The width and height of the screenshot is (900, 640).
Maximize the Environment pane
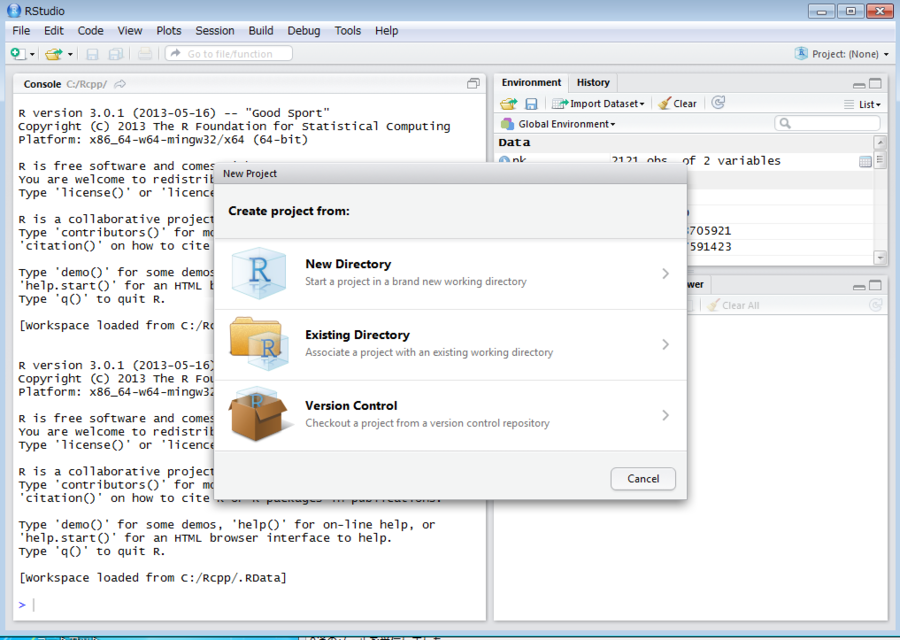(875, 84)
